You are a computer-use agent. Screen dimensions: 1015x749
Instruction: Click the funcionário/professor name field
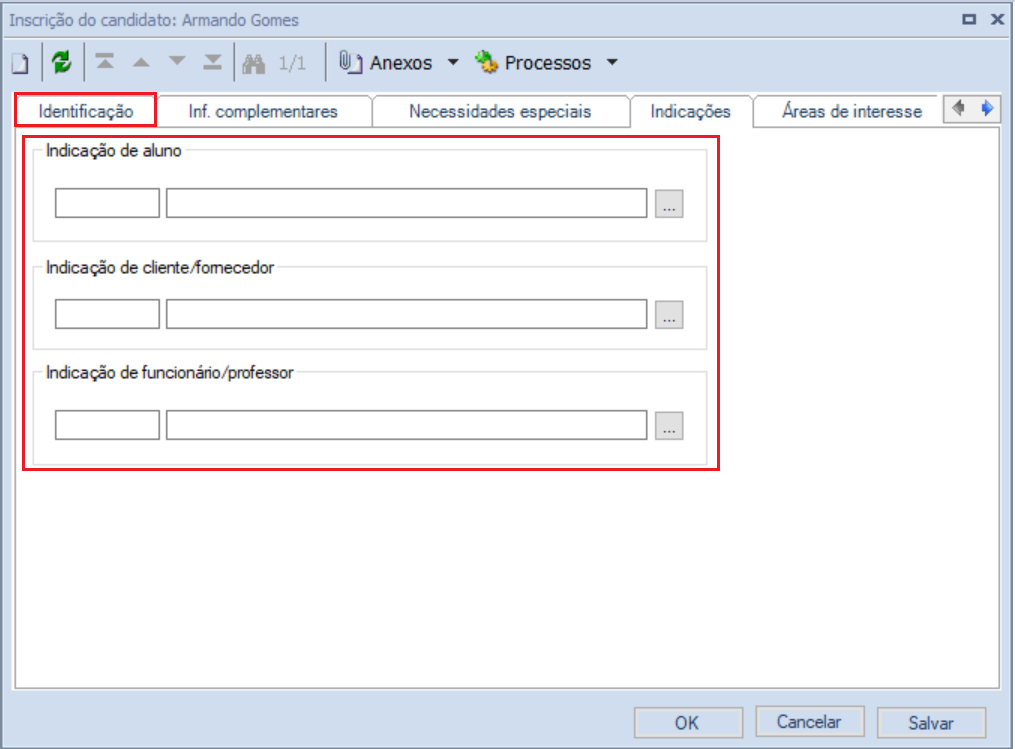(x=407, y=425)
